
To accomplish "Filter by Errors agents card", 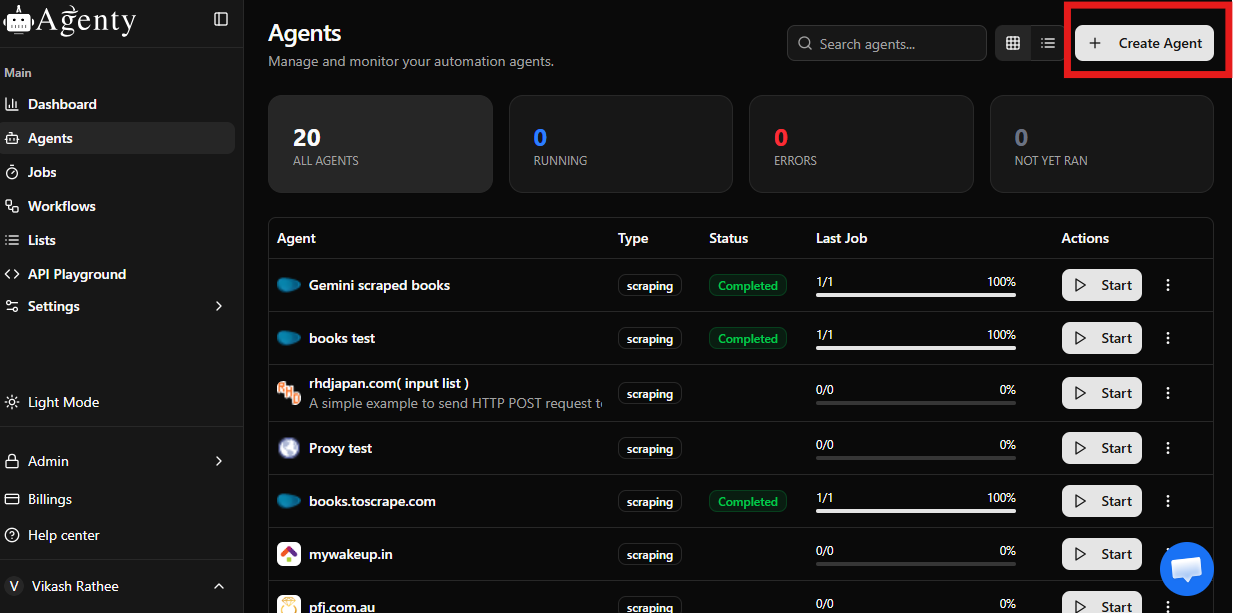I will point(860,144).
